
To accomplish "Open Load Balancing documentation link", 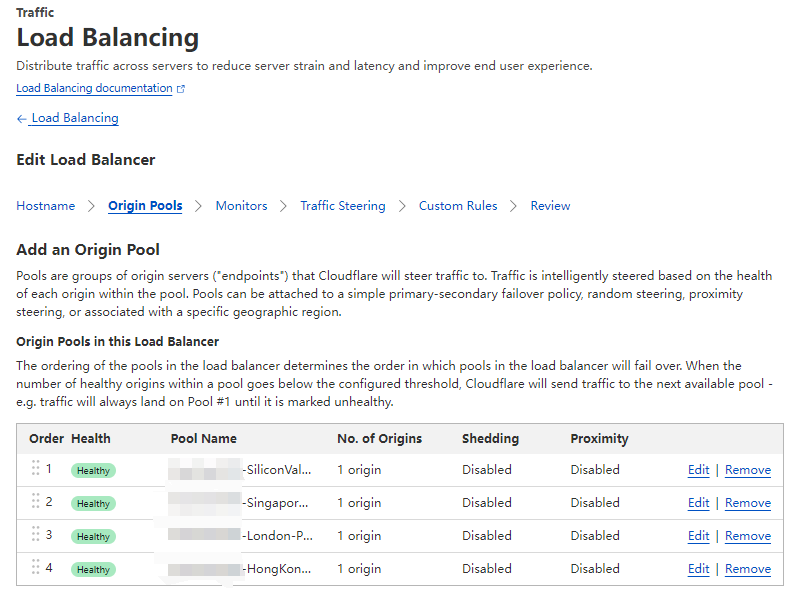I will pyautogui.click(x=94, y=88).
